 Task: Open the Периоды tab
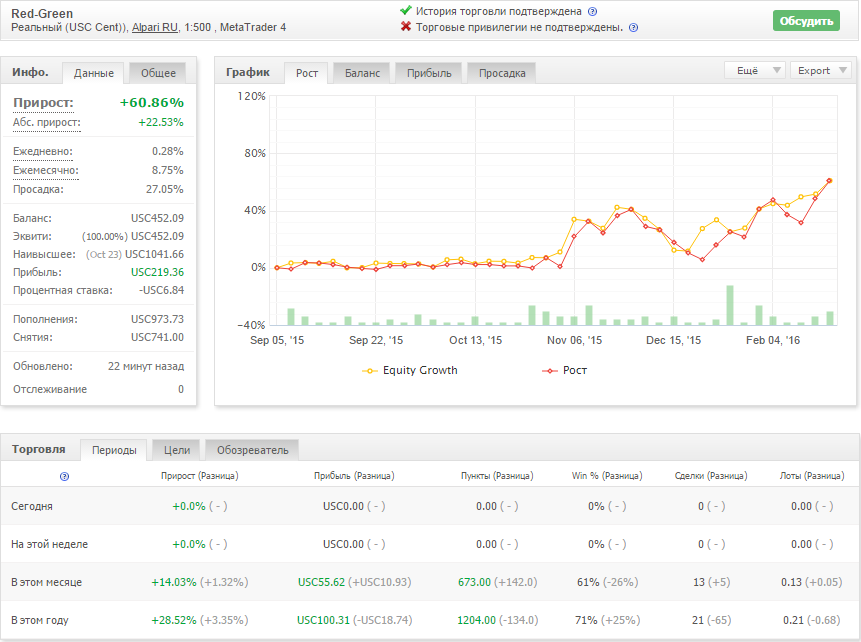[114, 450]
